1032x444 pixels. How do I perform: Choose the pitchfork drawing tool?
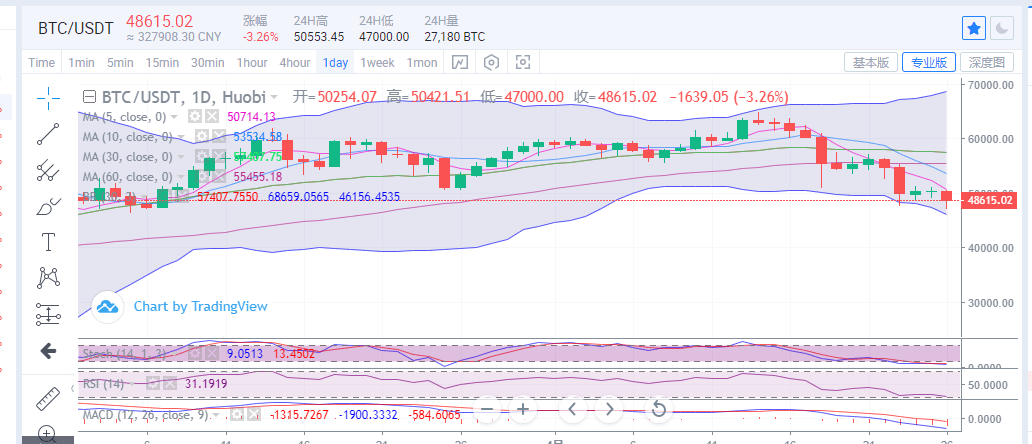coord(48,170)
